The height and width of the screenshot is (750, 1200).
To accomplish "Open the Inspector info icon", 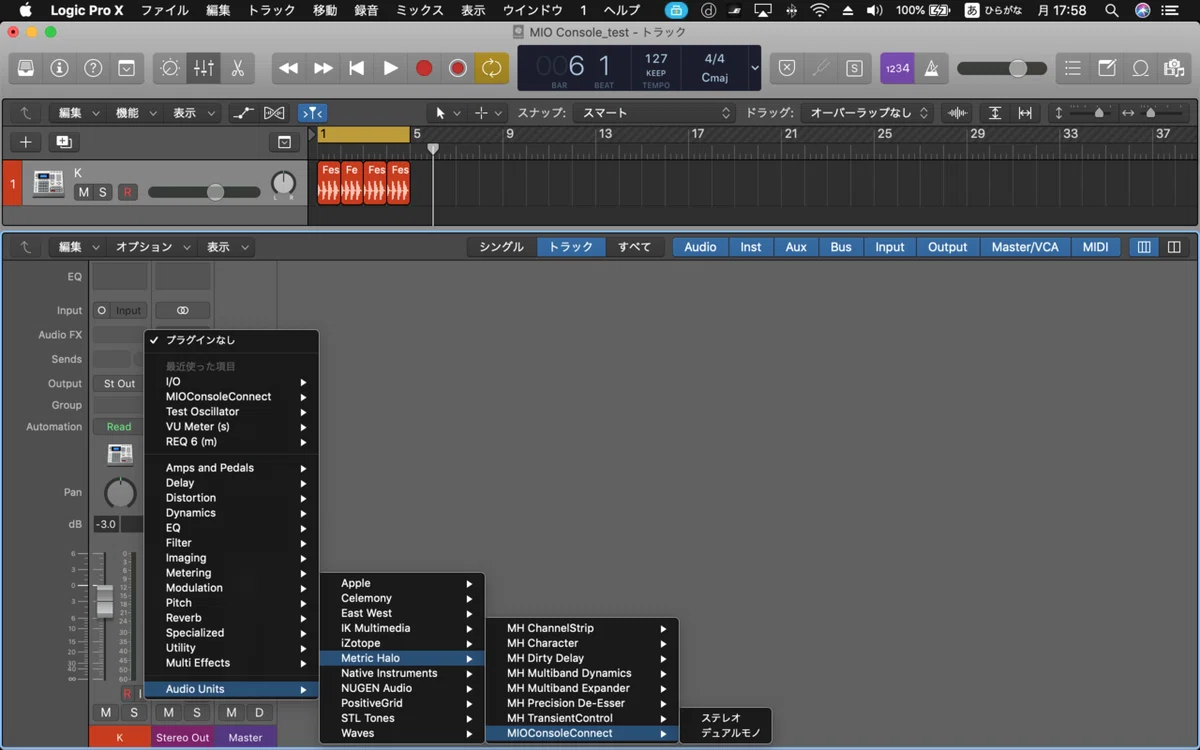I will 59,68.
